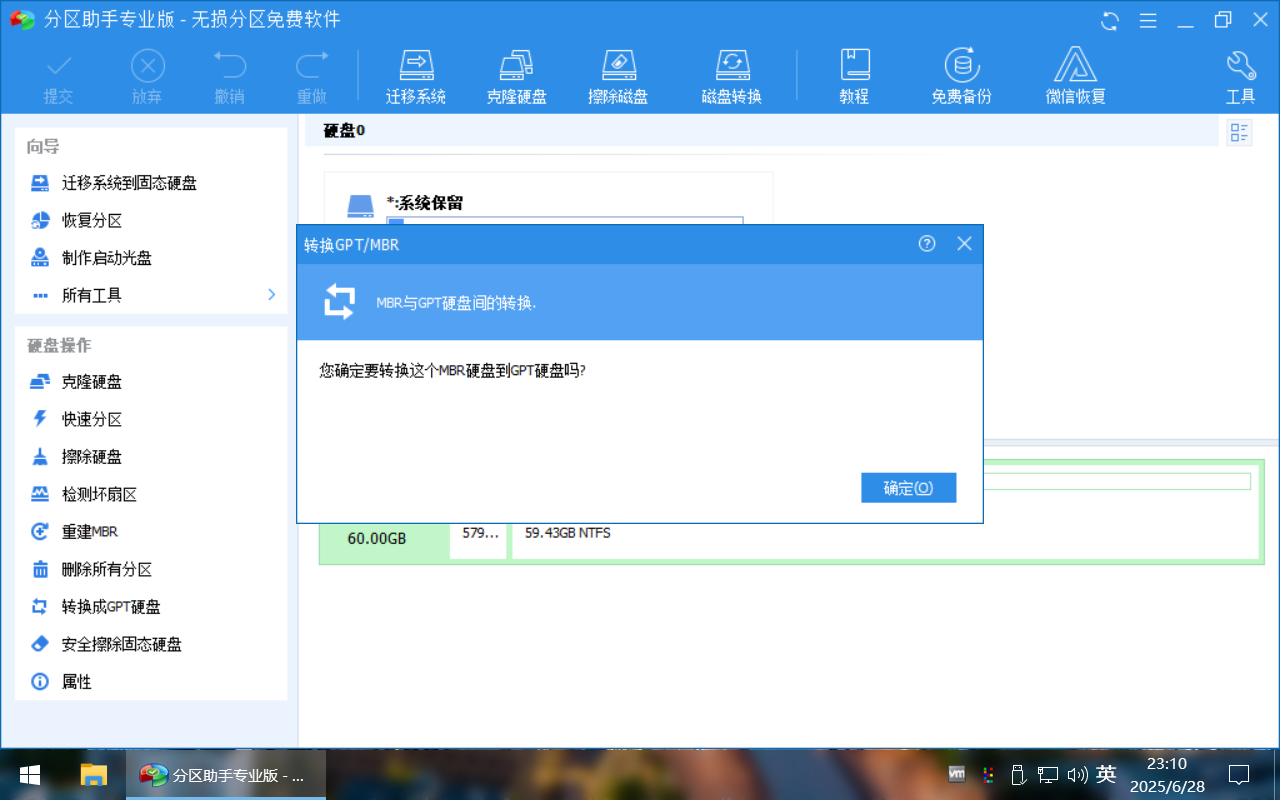Open File Explorer from taskbar
Image resolution: width=1280 pixels, height=800 pixels.
(x=94, y=775)
